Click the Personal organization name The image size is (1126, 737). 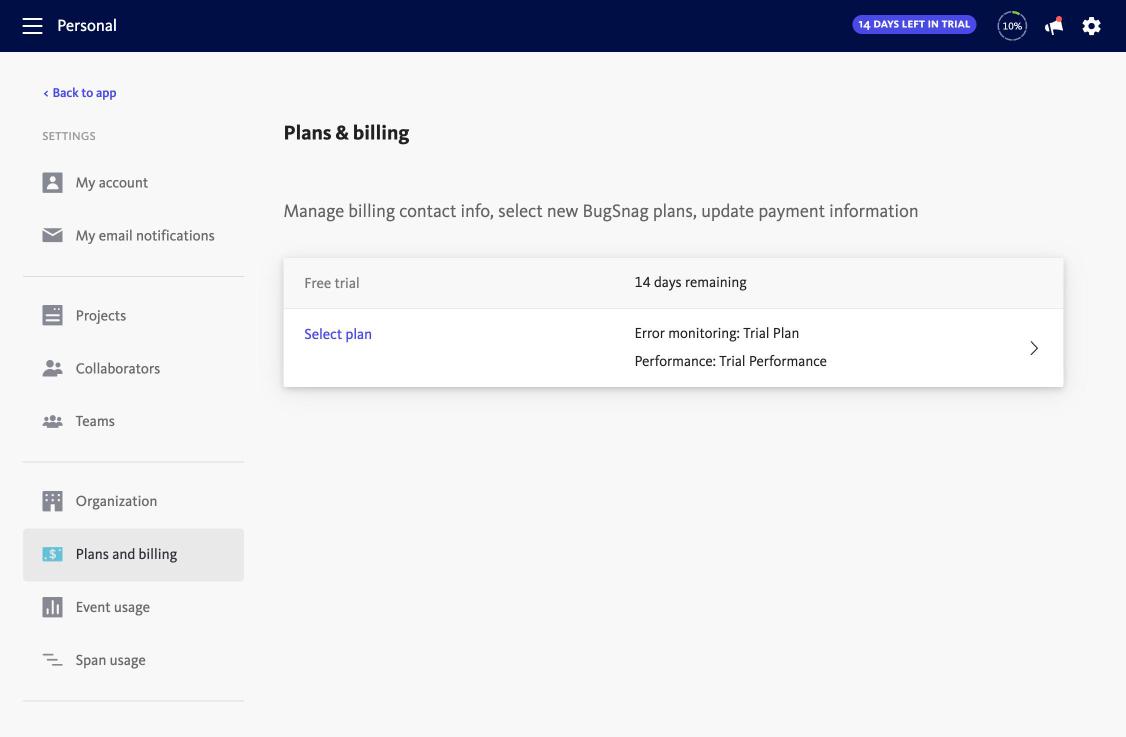87,26
